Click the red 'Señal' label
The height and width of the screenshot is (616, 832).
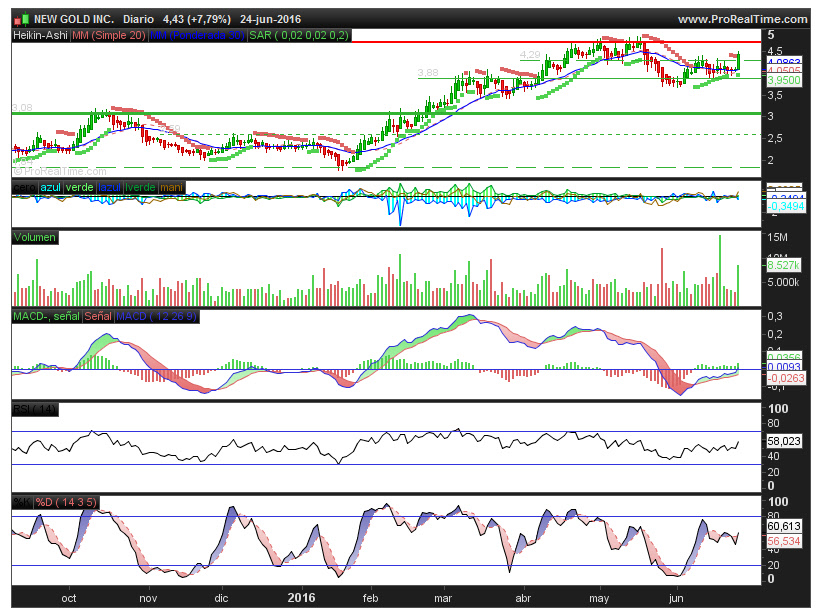tap(98, 317)
